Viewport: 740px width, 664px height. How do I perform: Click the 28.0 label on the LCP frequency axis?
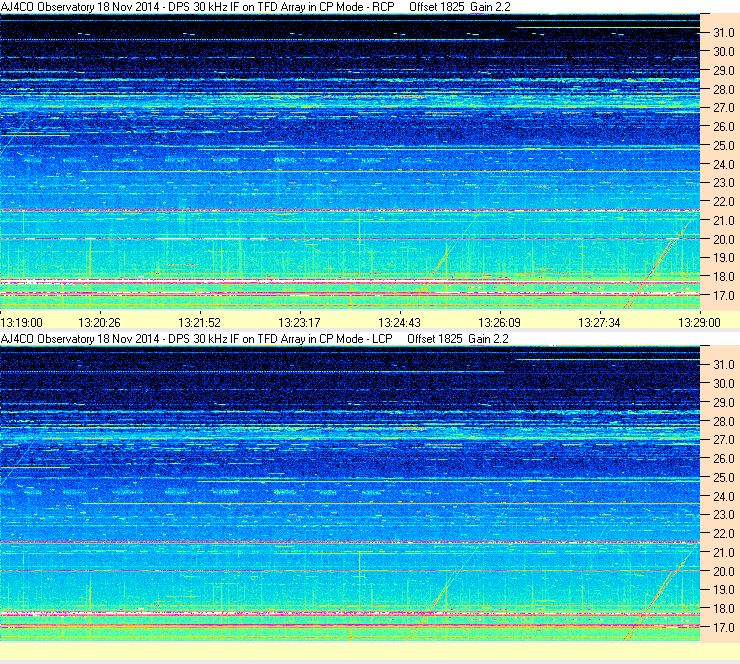pos(723,421)
